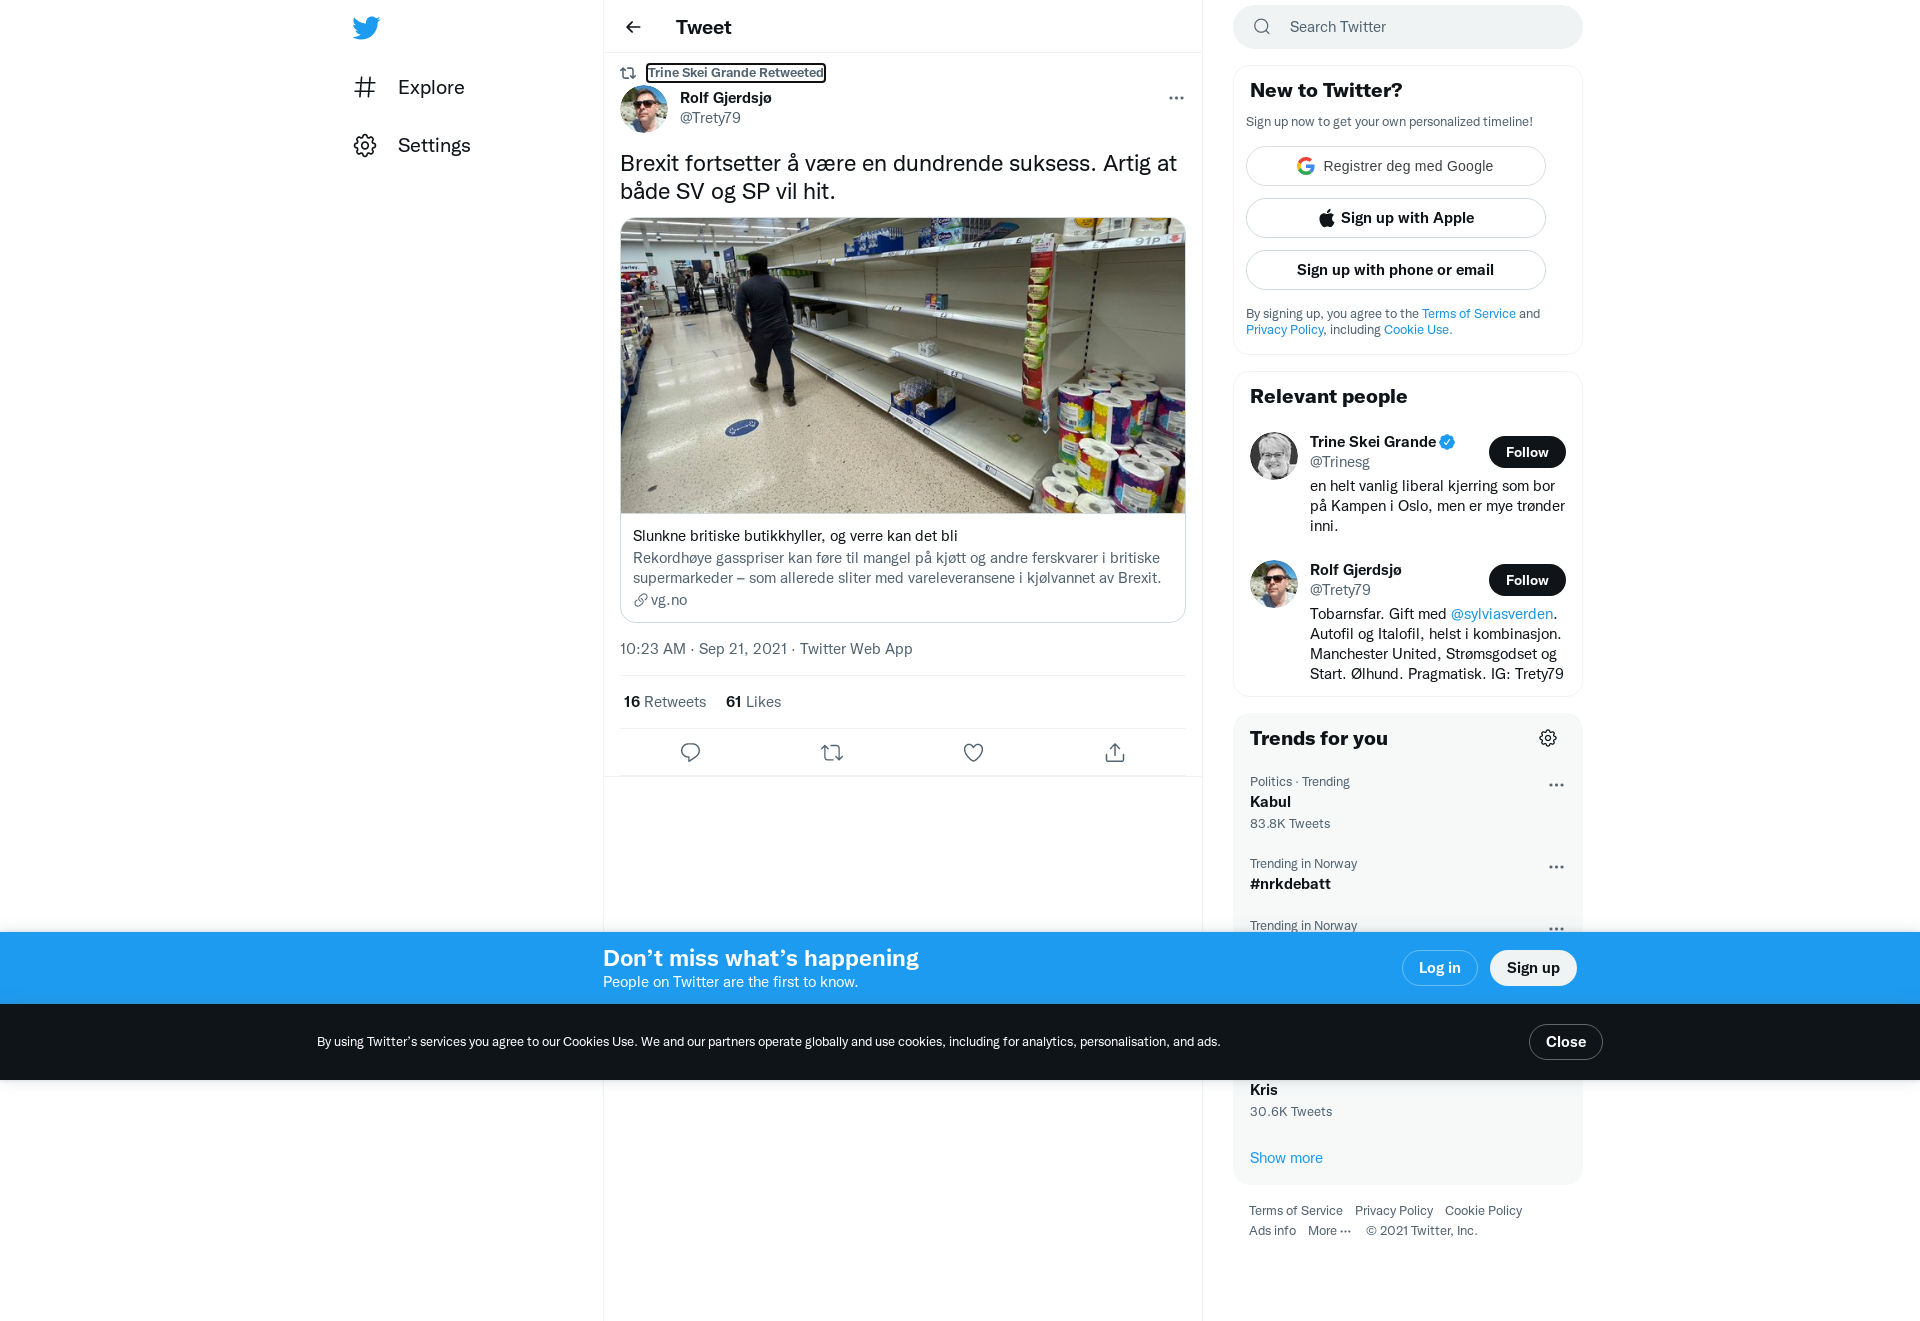Retweet using the retweet arrows icon
The height and width of the screenshot is (1321, 1920).
coord(832,752)
